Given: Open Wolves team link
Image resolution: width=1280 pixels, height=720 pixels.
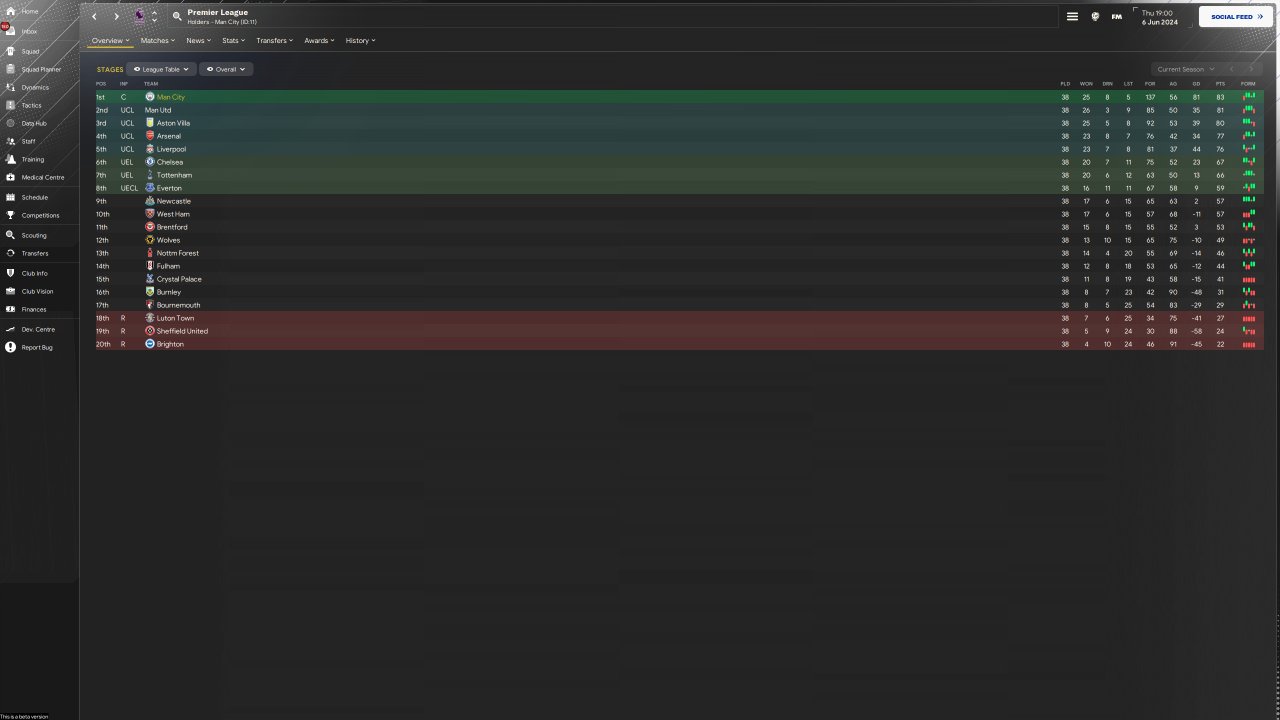Looking at the screenshot, I should coord(168,240).
